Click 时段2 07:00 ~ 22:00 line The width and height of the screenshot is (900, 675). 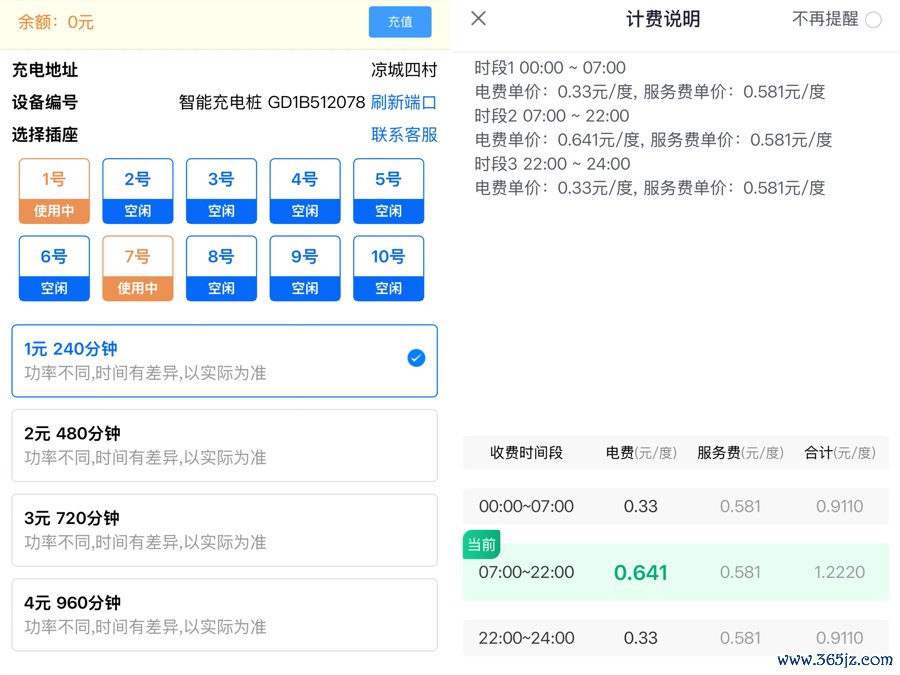(x=552, y=116)
